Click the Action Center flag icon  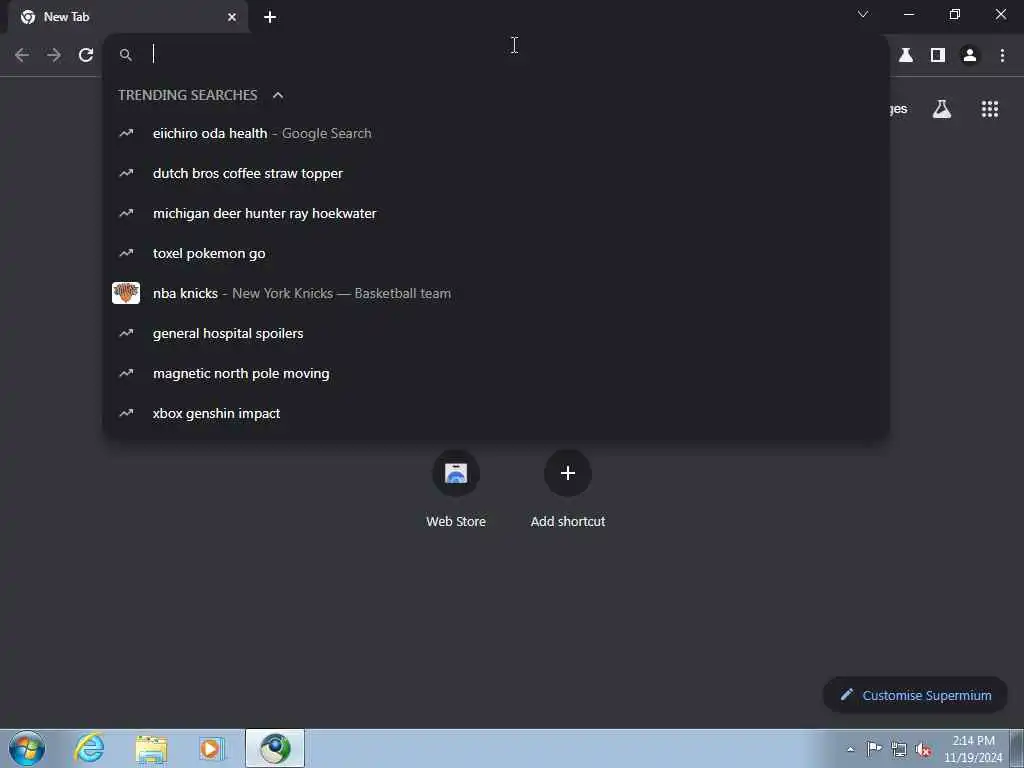874,749
